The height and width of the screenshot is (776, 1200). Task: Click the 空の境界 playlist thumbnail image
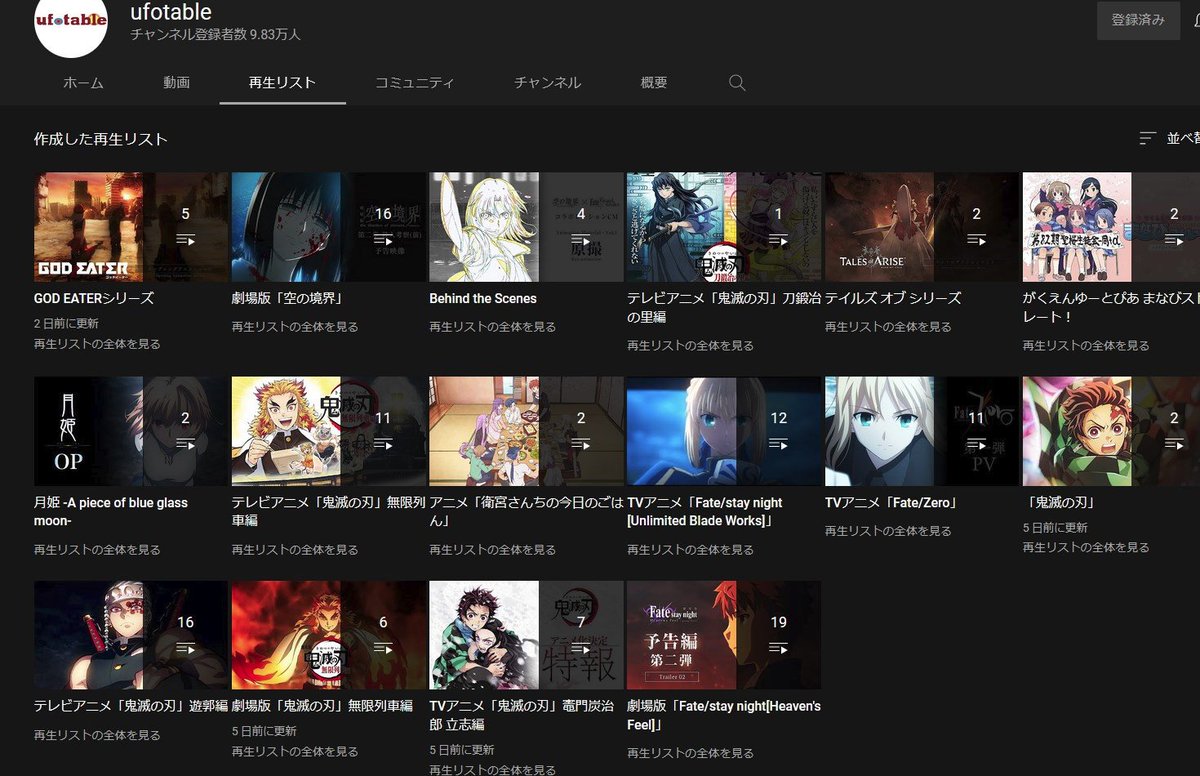(x=329, y=227)
